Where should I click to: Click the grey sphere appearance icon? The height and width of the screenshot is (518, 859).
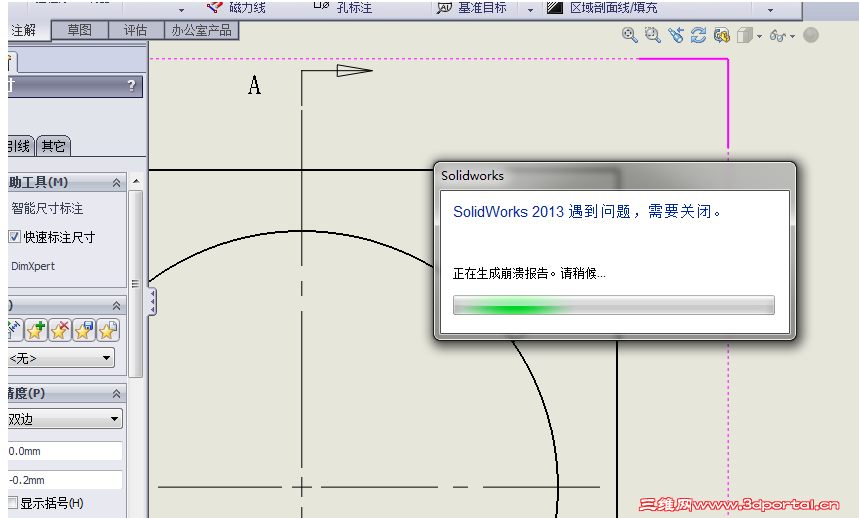[x=811, y=35]
